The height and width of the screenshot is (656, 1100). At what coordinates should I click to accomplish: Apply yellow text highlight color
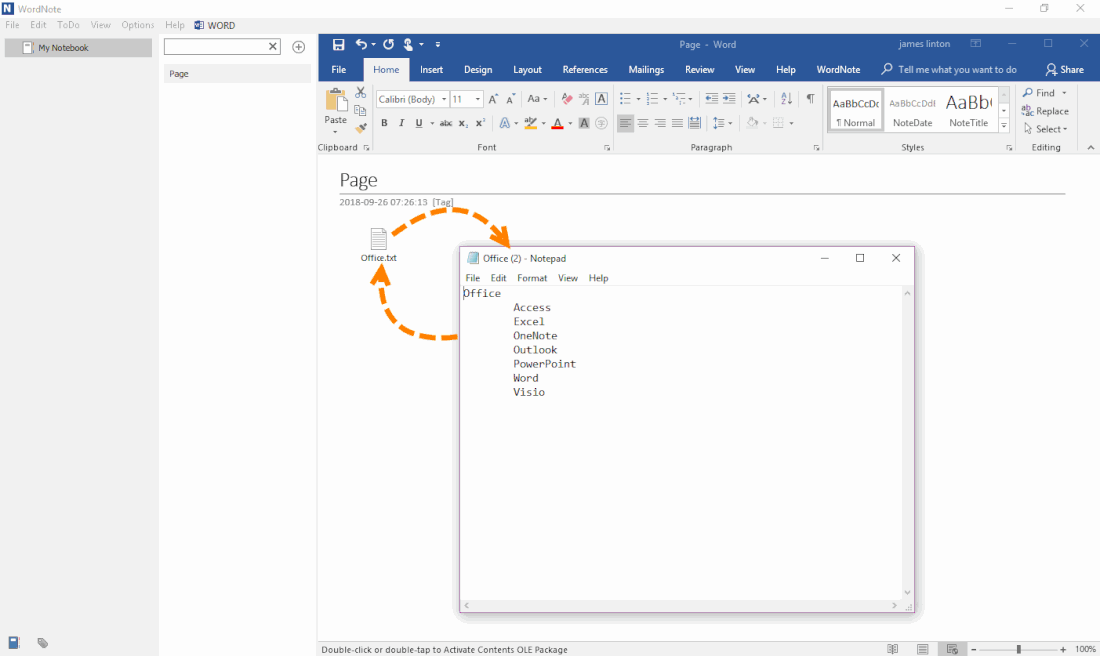point(530,123)
